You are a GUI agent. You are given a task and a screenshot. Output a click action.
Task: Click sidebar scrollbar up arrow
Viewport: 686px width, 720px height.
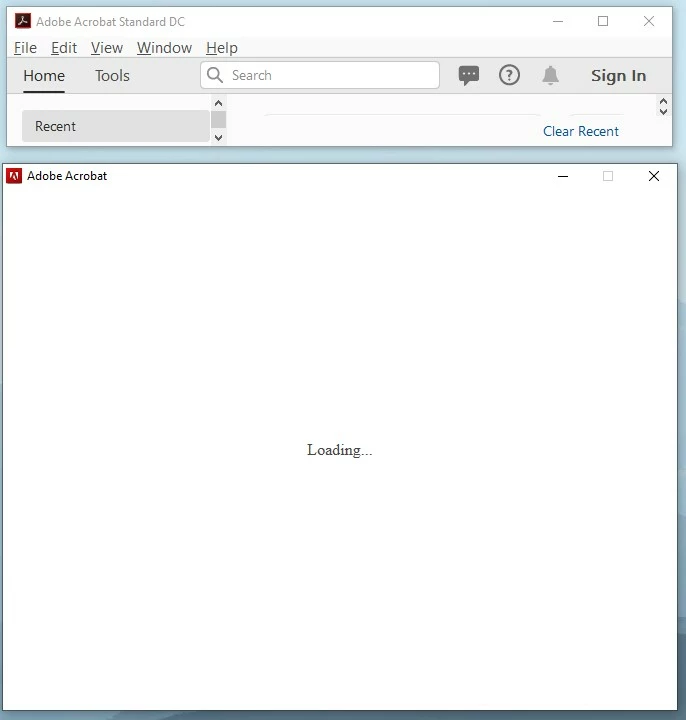coord(219,103)
